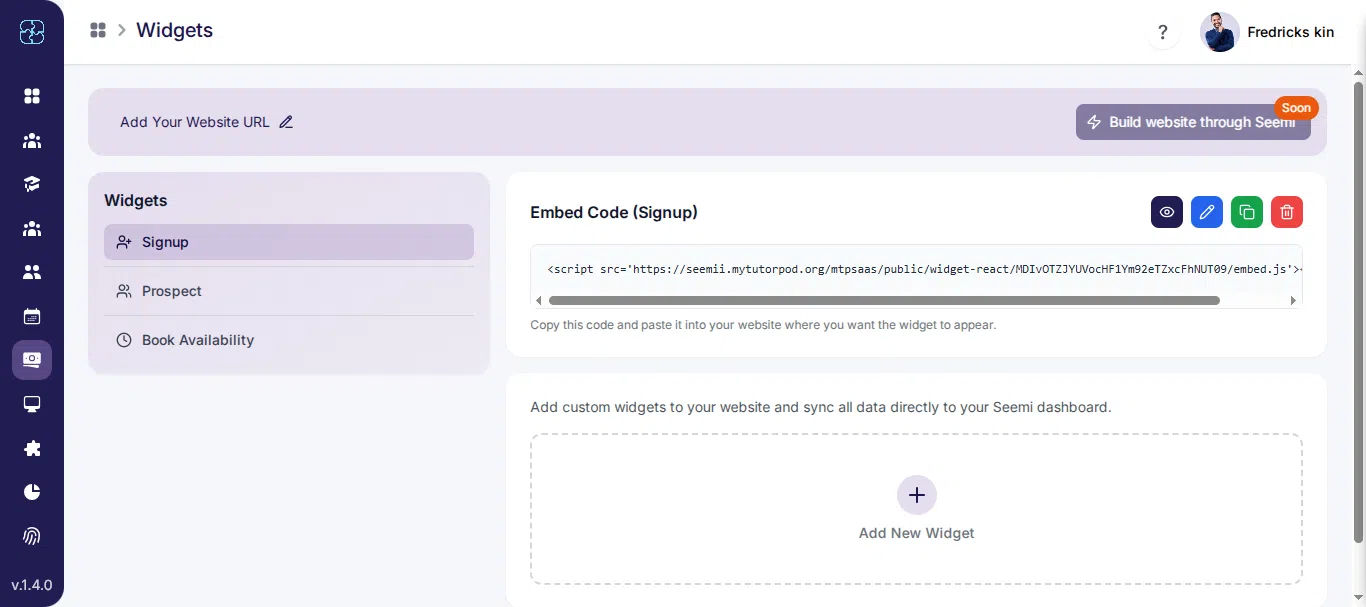Click the plus icon to add a widget
The width and height of the screenshot is (1366, 607).
(917, 494)
